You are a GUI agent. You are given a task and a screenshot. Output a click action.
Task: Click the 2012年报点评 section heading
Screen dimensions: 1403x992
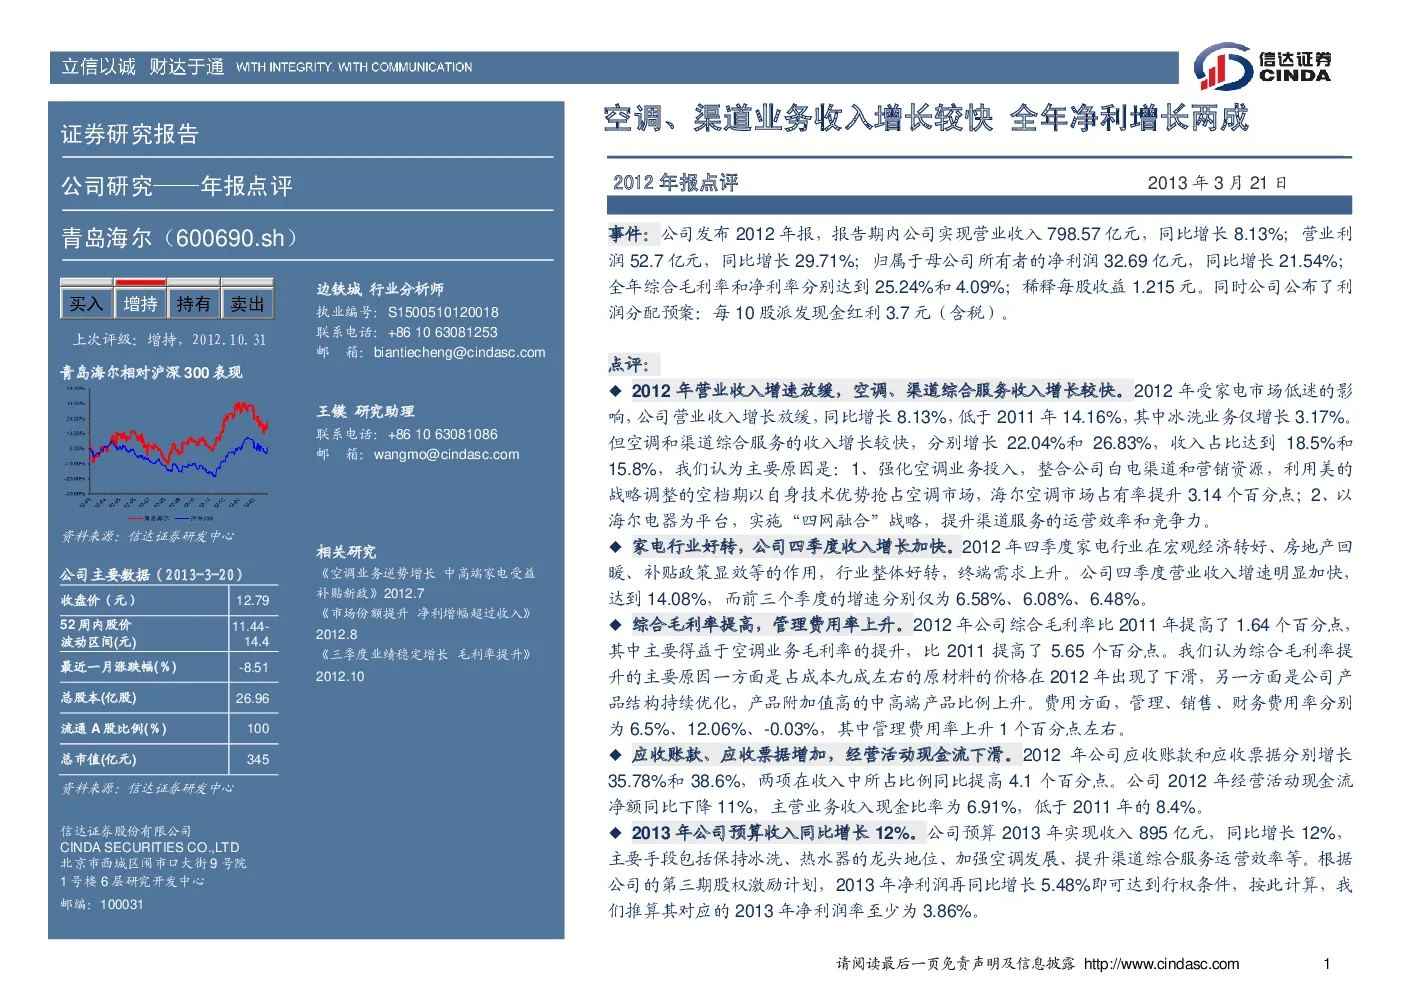675,182
